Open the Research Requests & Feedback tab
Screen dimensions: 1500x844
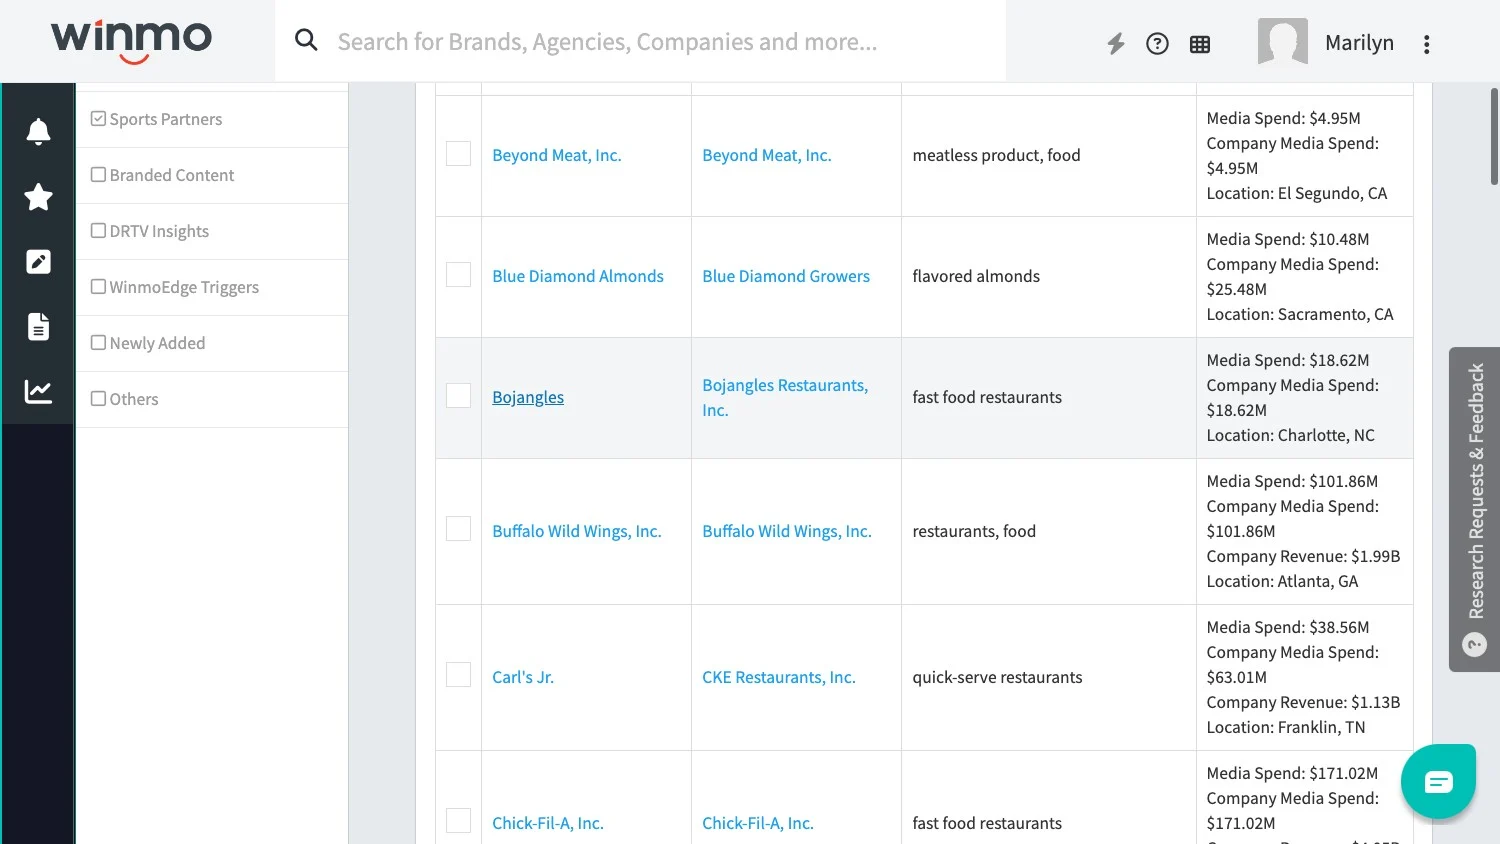click(1475, 509)
